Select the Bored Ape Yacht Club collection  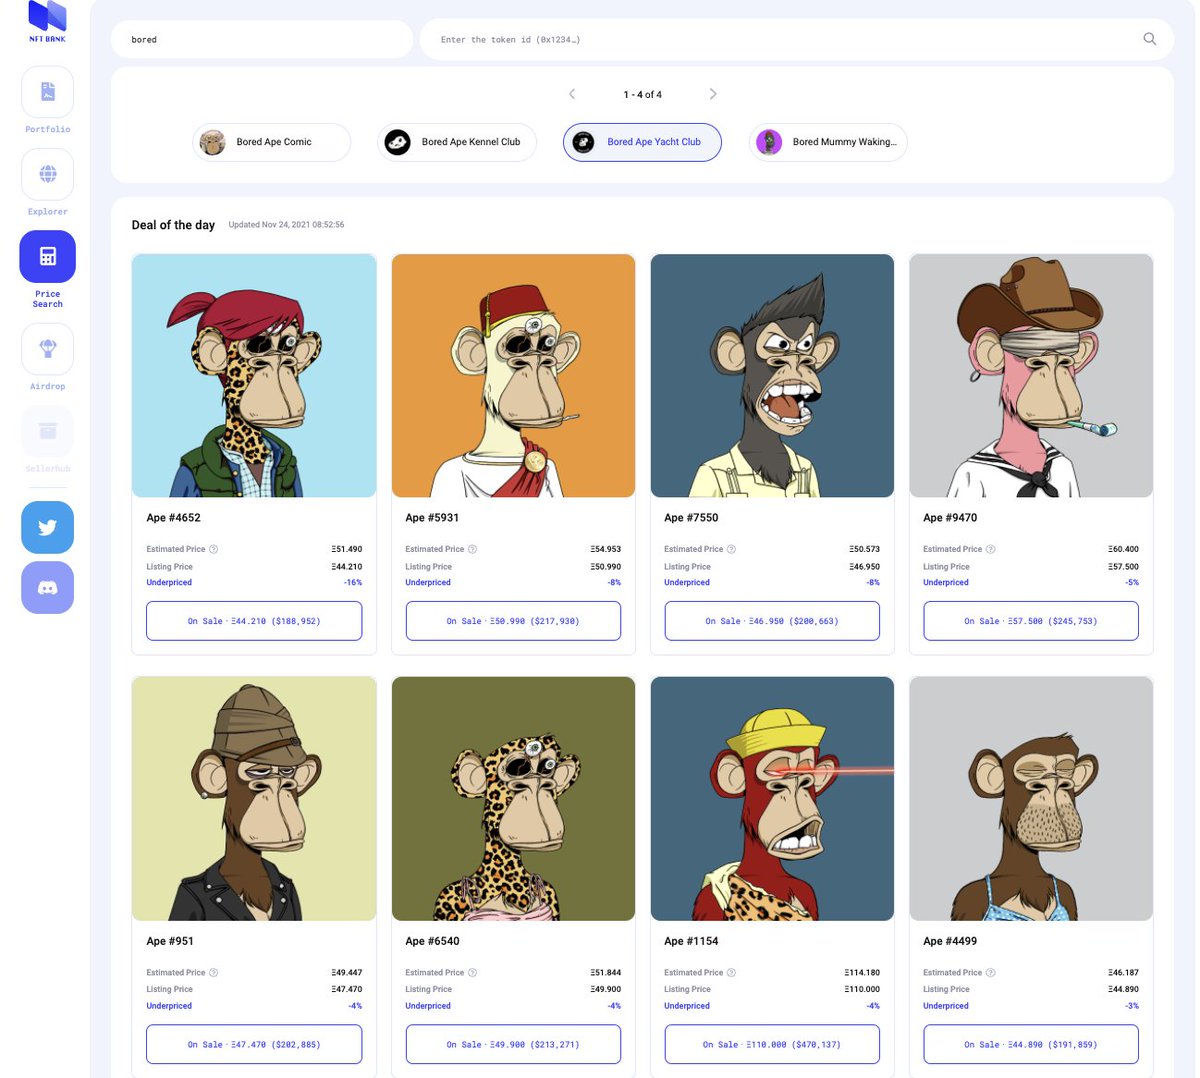coord(642,142)
